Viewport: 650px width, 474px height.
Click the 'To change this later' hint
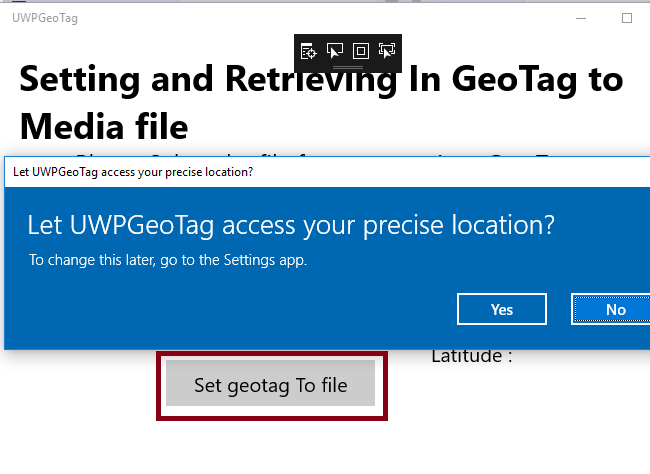(x=167, y=261)
